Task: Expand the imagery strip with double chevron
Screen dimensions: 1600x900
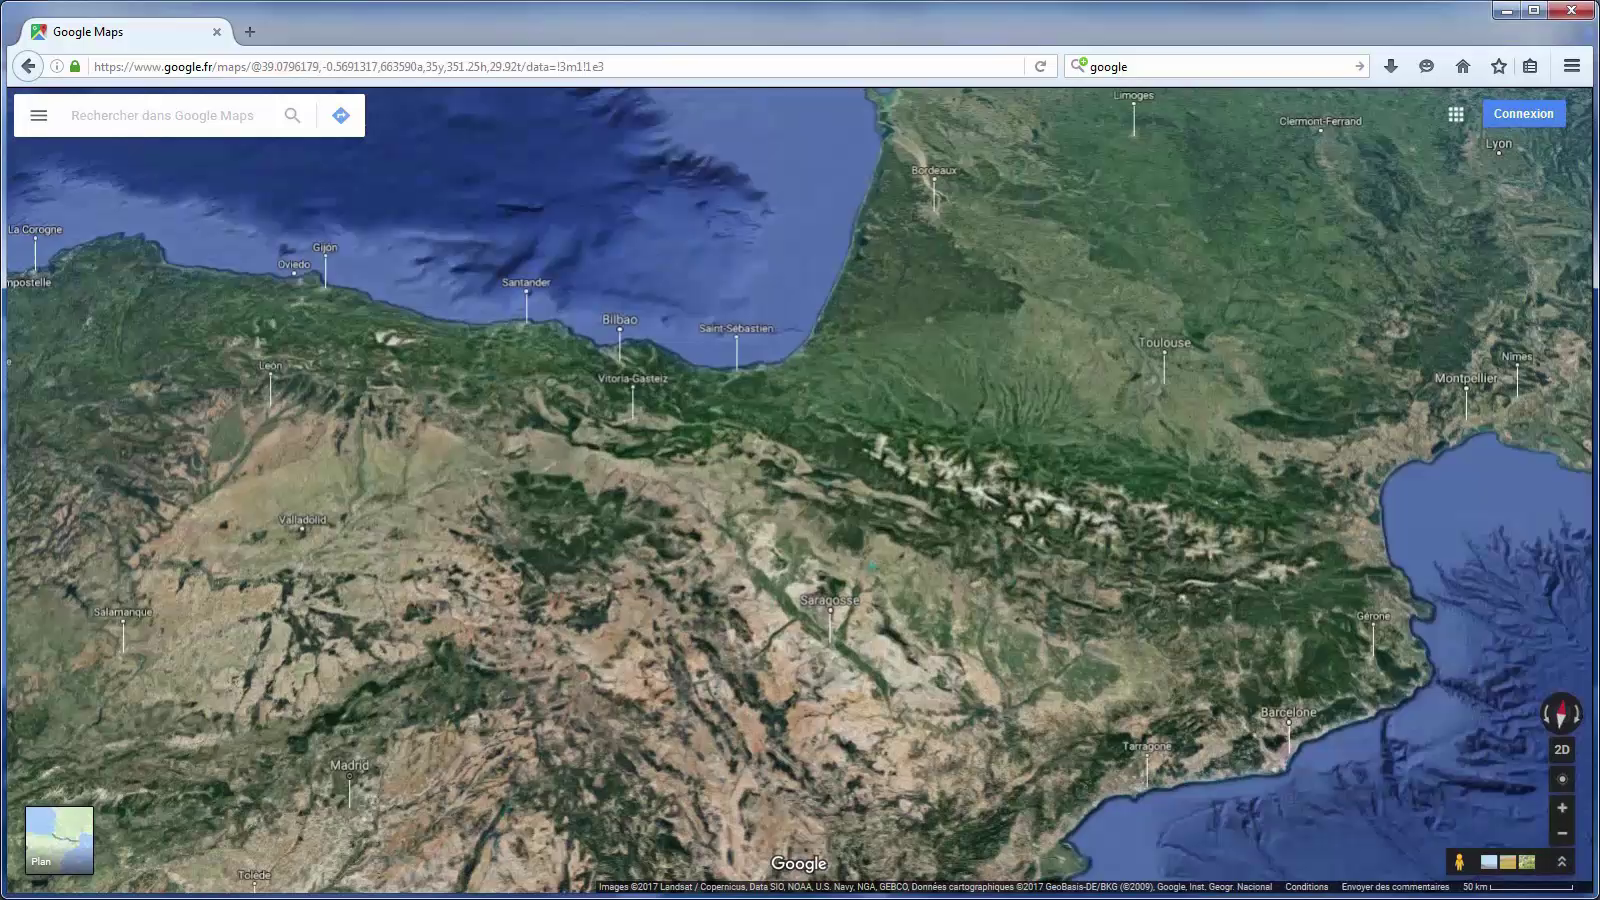Action: [1561, 862]
